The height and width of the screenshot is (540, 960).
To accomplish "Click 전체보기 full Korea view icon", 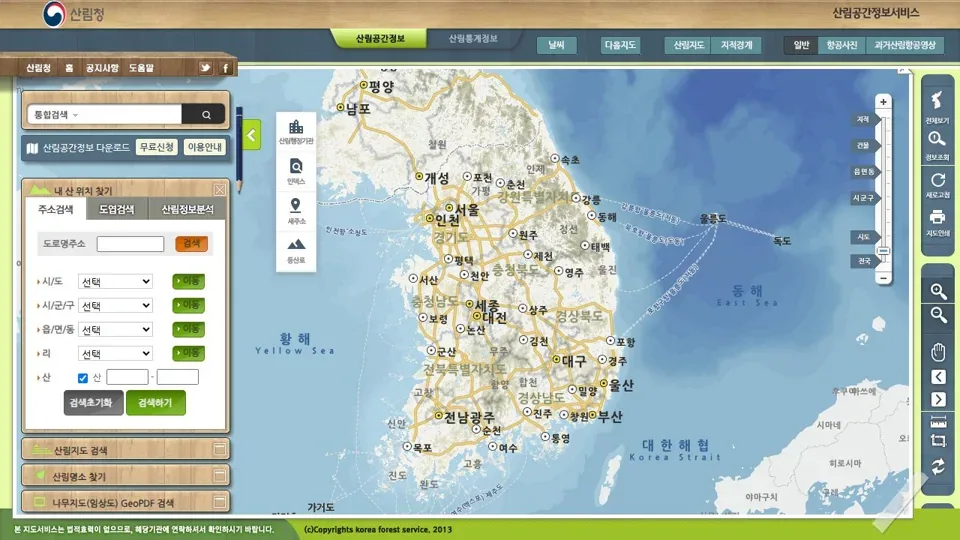I will [937, 107].
